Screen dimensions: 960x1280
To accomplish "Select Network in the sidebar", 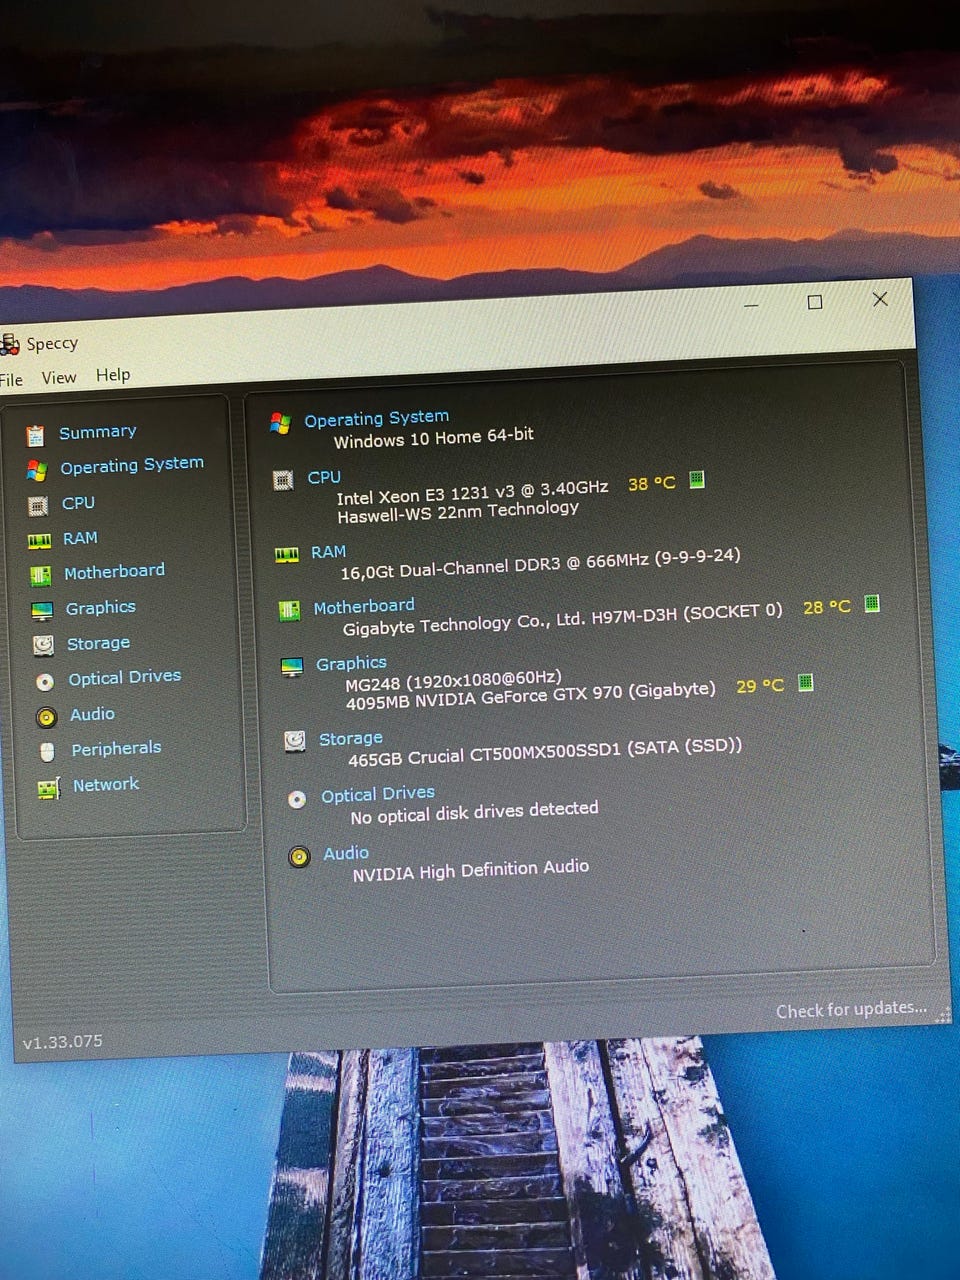I will 106,785.
